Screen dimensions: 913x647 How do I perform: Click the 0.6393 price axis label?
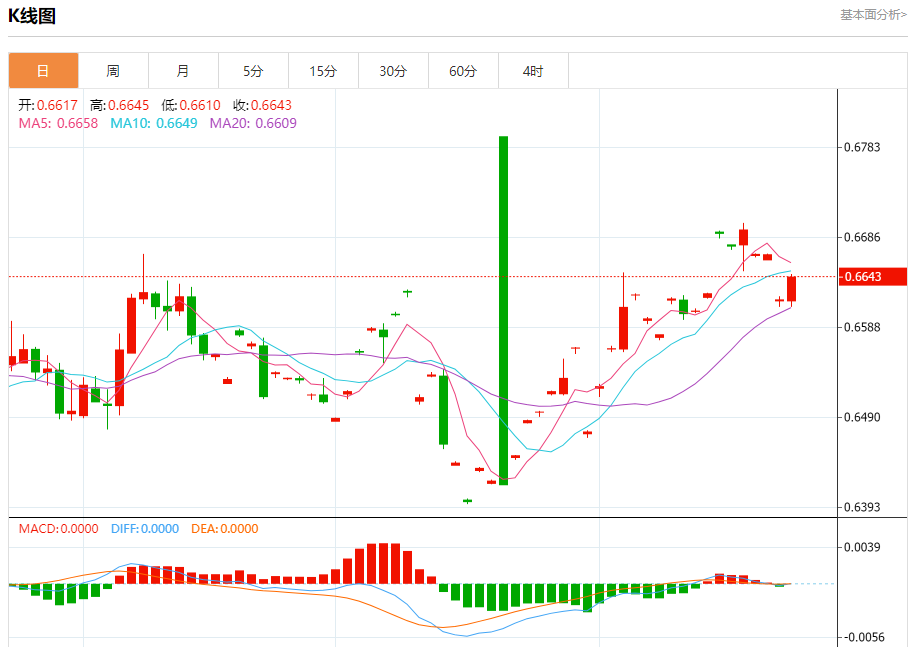pyautogui.click(x=862, y=507)
